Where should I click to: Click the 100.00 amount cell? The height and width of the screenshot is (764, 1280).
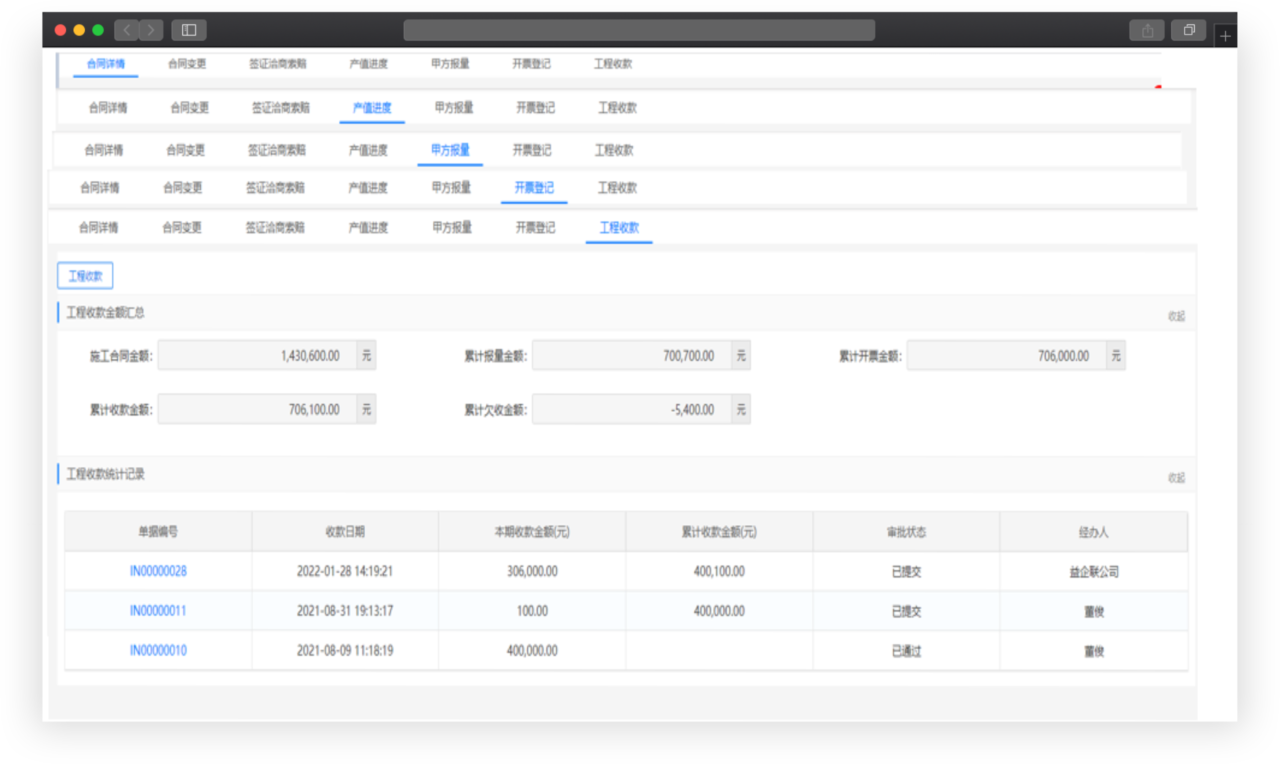[532, 611]
